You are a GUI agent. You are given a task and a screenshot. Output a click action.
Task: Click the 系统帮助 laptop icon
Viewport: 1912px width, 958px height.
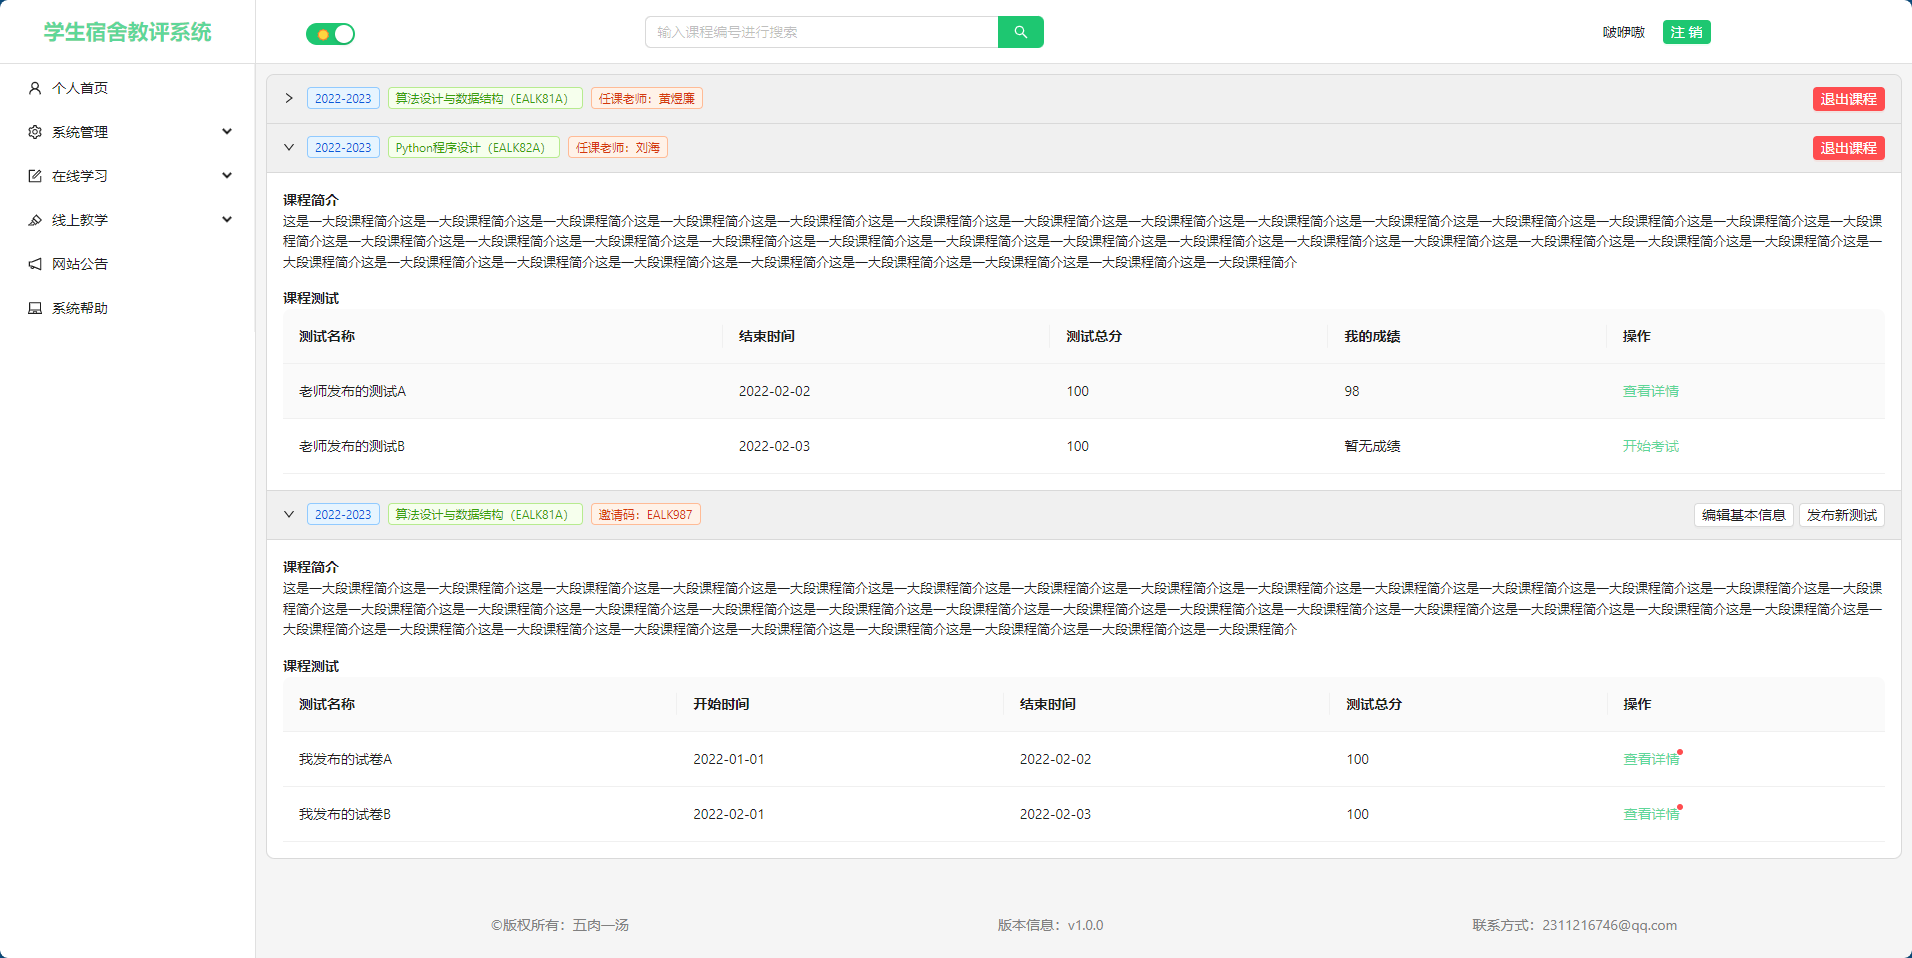pyautogui.click(x=35, y=308)
